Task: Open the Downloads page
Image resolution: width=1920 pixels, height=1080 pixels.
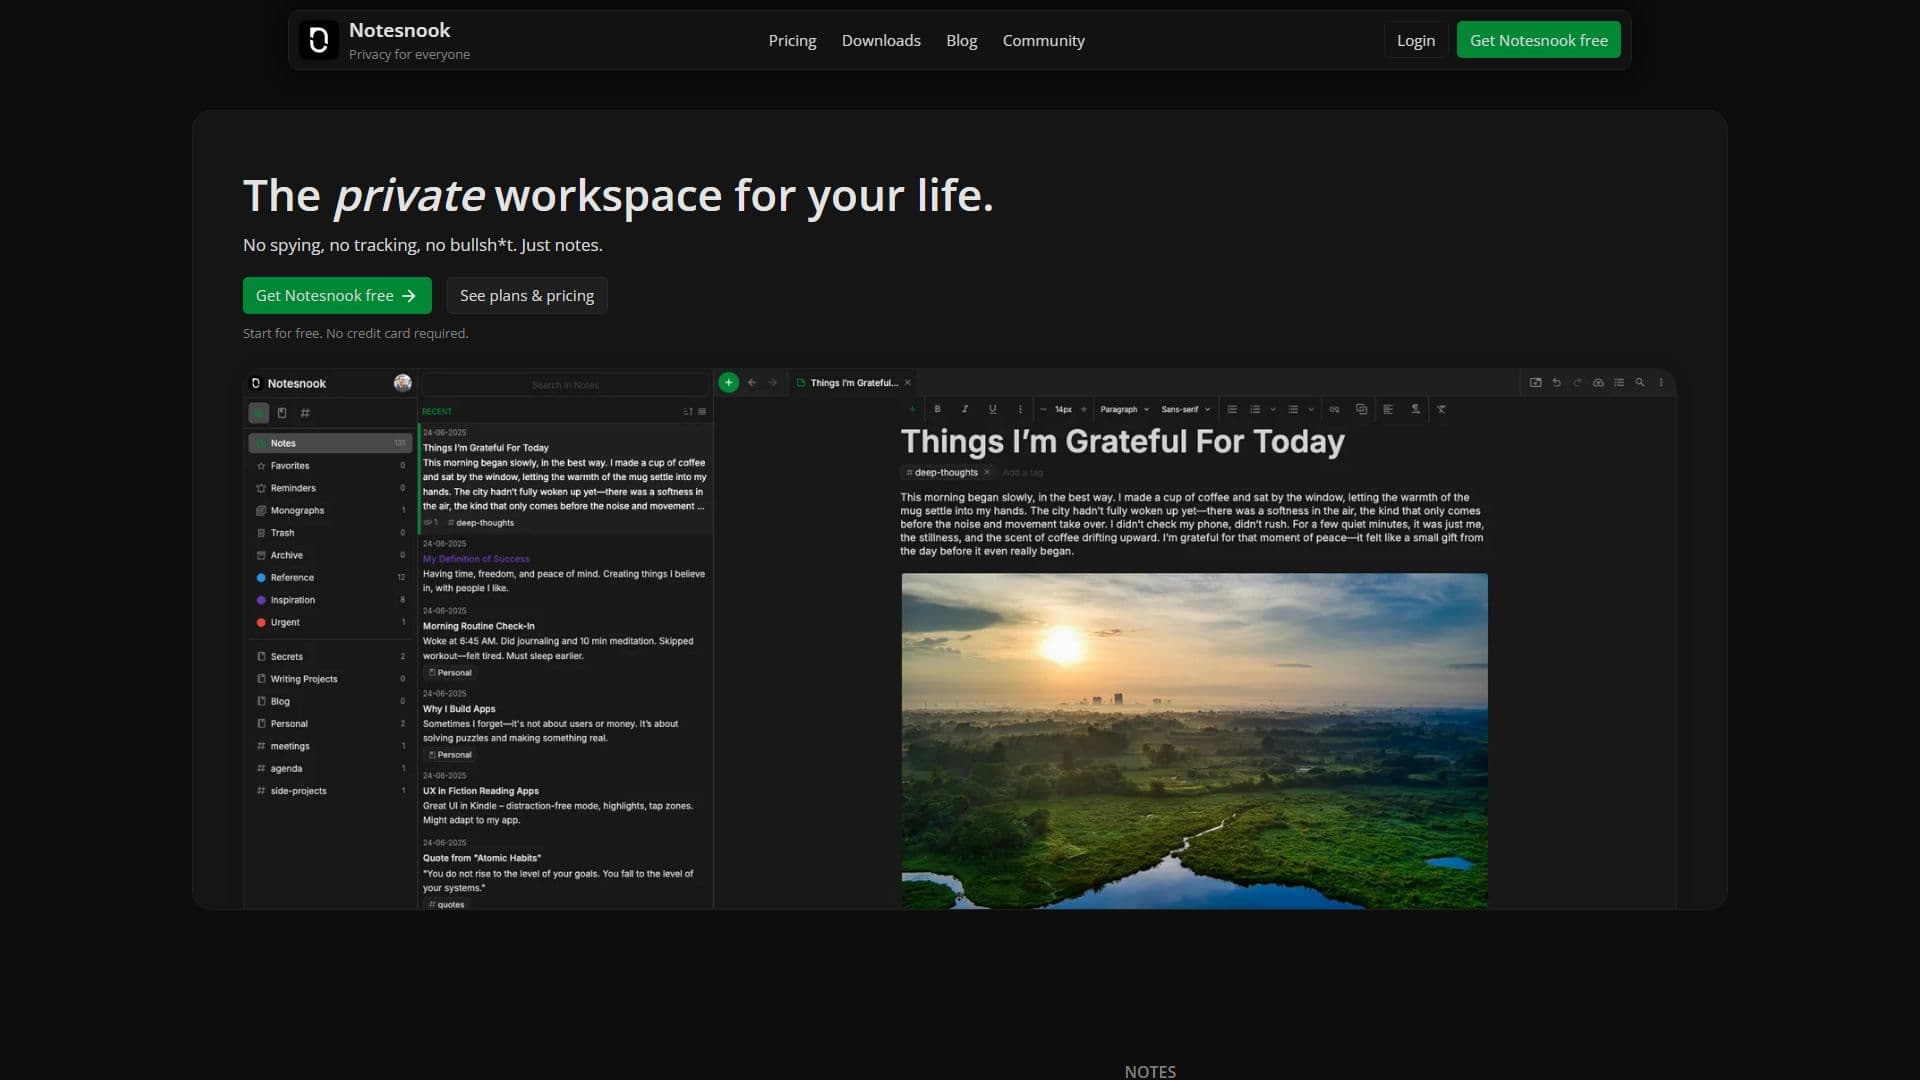Action: pyautogui.click(x=881, y=41)
